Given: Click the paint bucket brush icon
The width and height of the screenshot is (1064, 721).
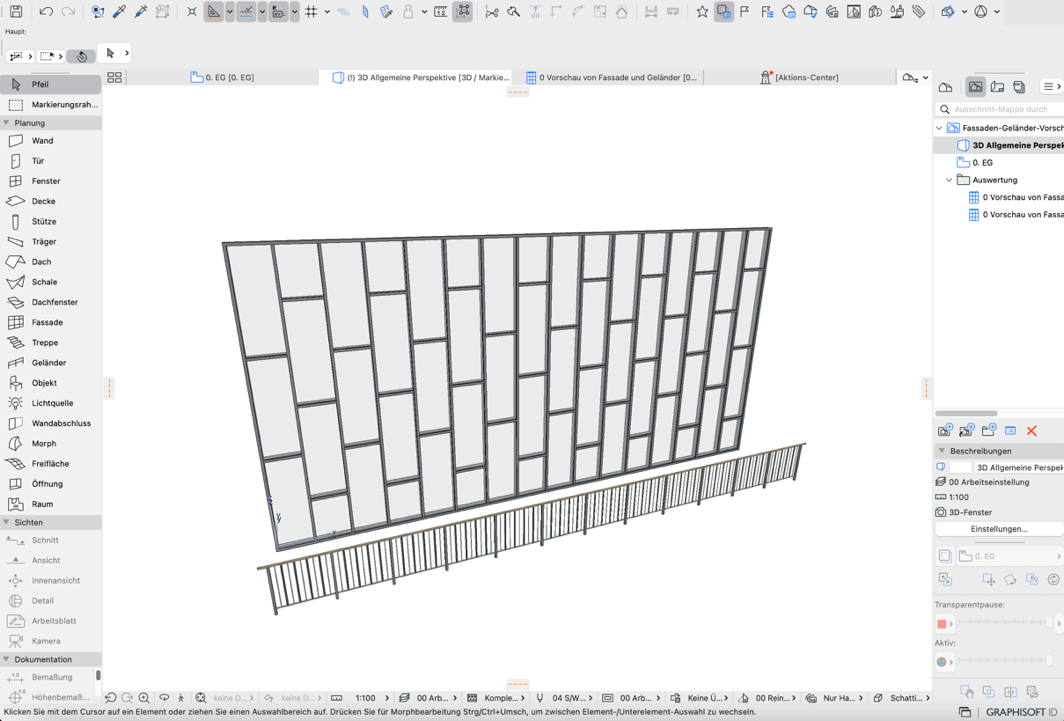Looking at the screenshot, I should [x=897, y=12].
